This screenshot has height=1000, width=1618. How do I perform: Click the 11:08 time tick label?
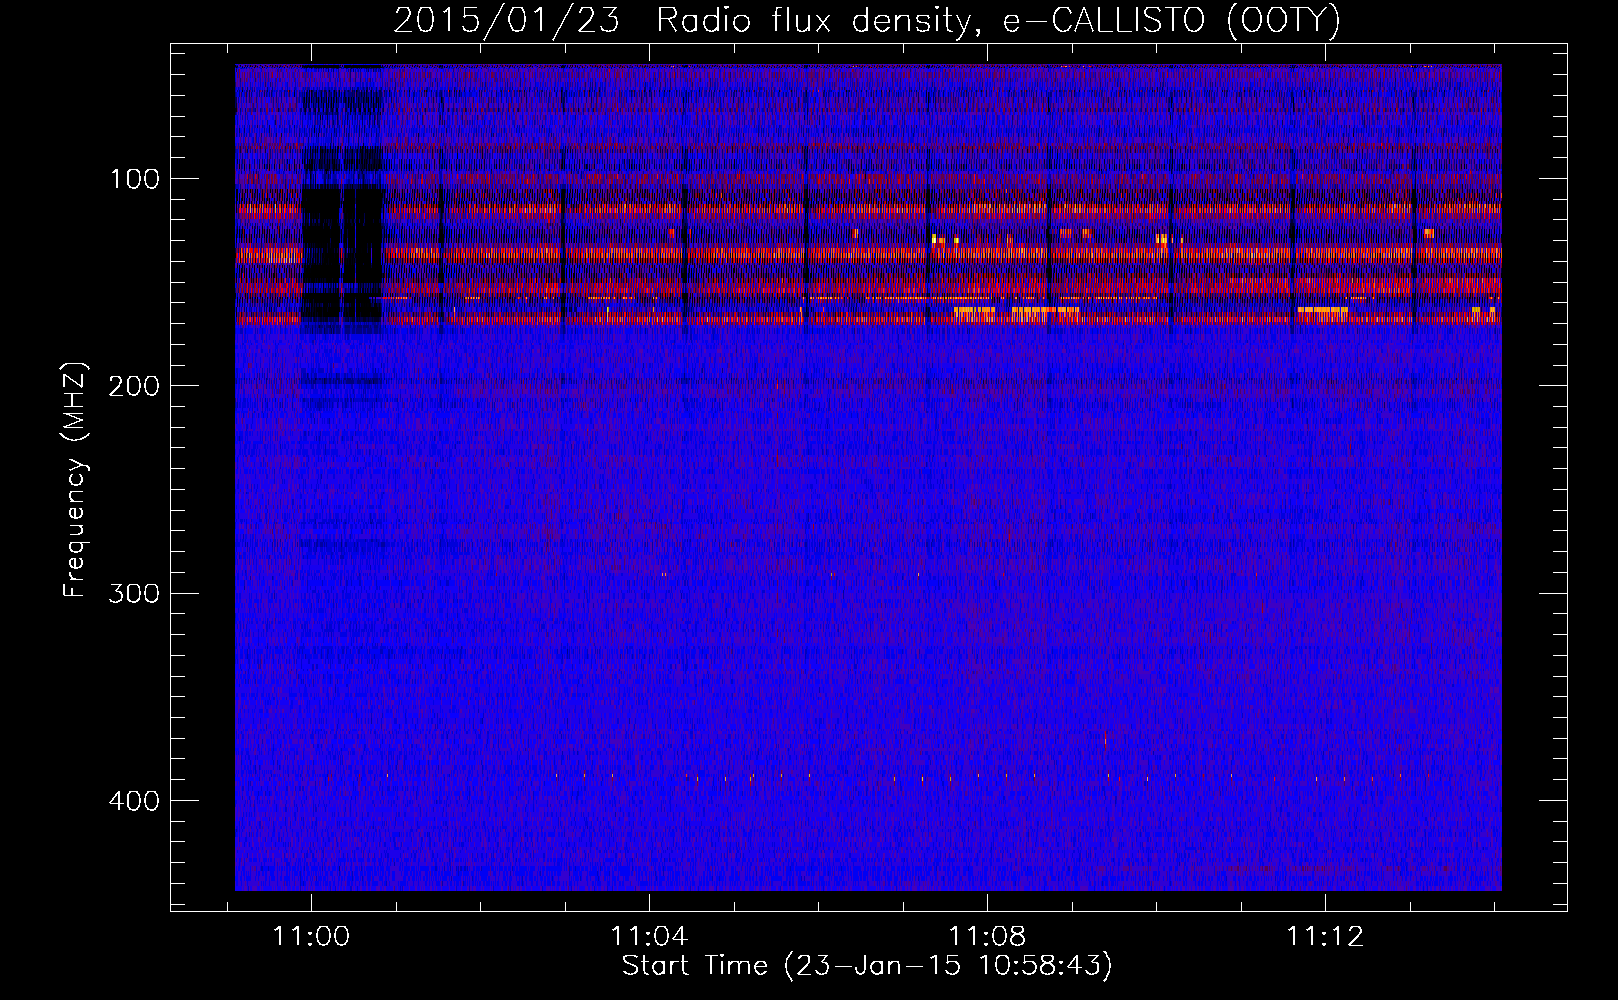click(x=988, y=937)
